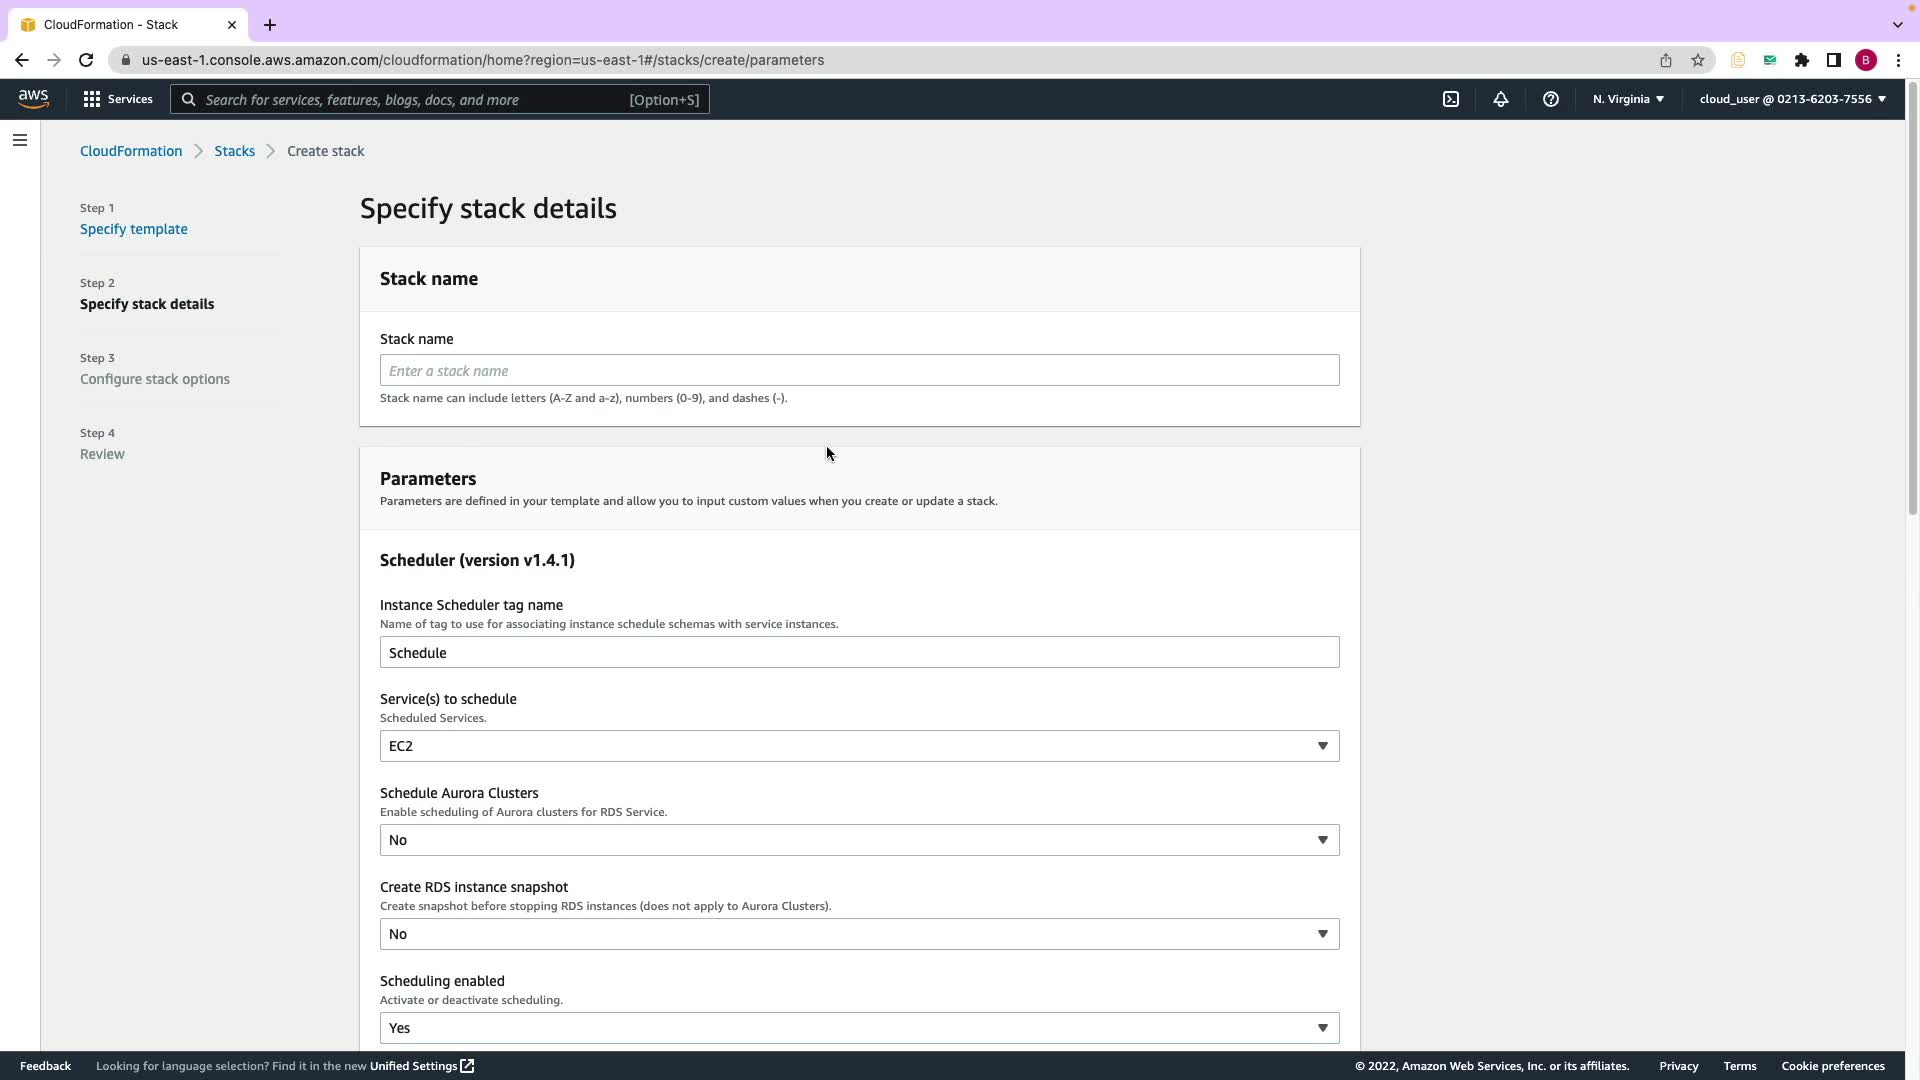The height and width of the screenshot is (1080, 1920).
Task: Open the help question mark icon
Action: point(1551,99)
